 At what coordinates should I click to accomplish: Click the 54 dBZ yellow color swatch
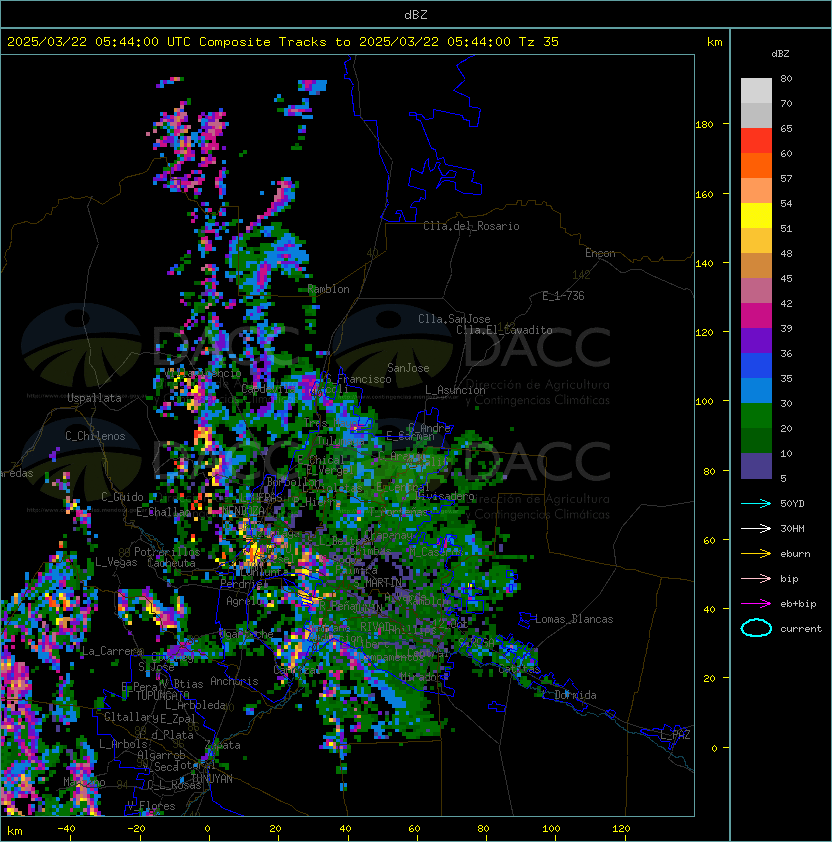click(x=756, y=215)
